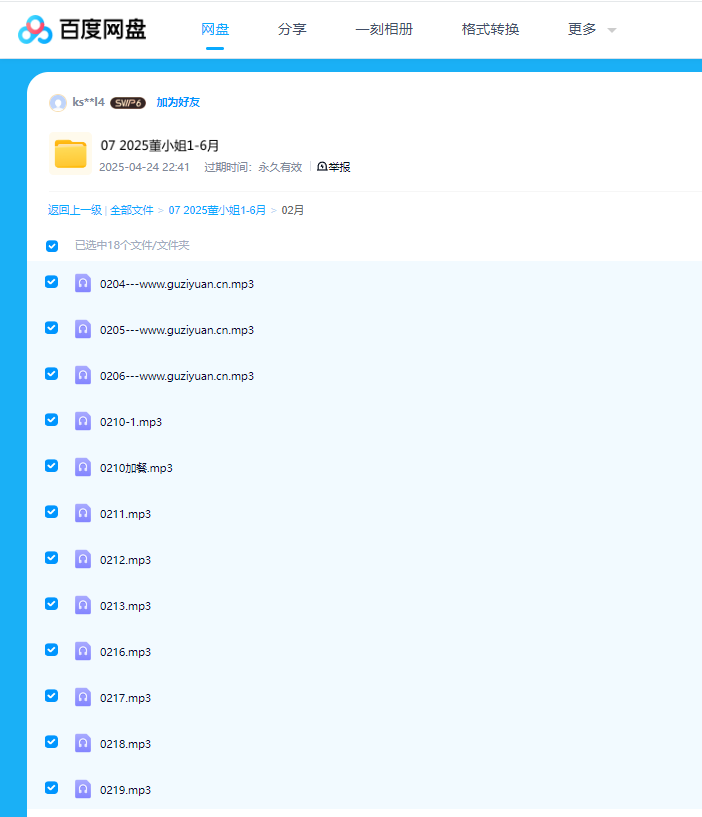702x817 pixels.
Task: Expand the 更多 dropdown menu
Action: [591, 30]
